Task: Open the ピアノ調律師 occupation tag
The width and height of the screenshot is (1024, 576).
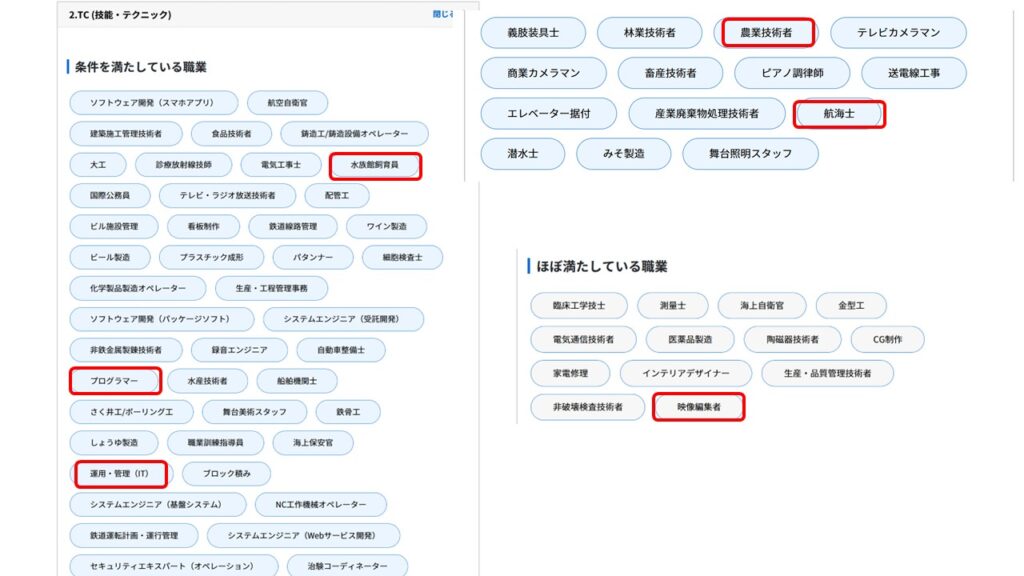Action: (x=792, y=73)
